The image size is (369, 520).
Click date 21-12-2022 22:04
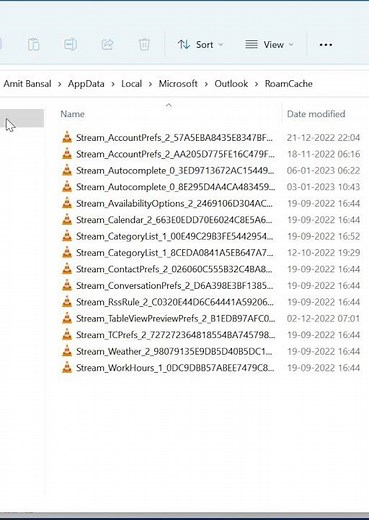[323, 137]
